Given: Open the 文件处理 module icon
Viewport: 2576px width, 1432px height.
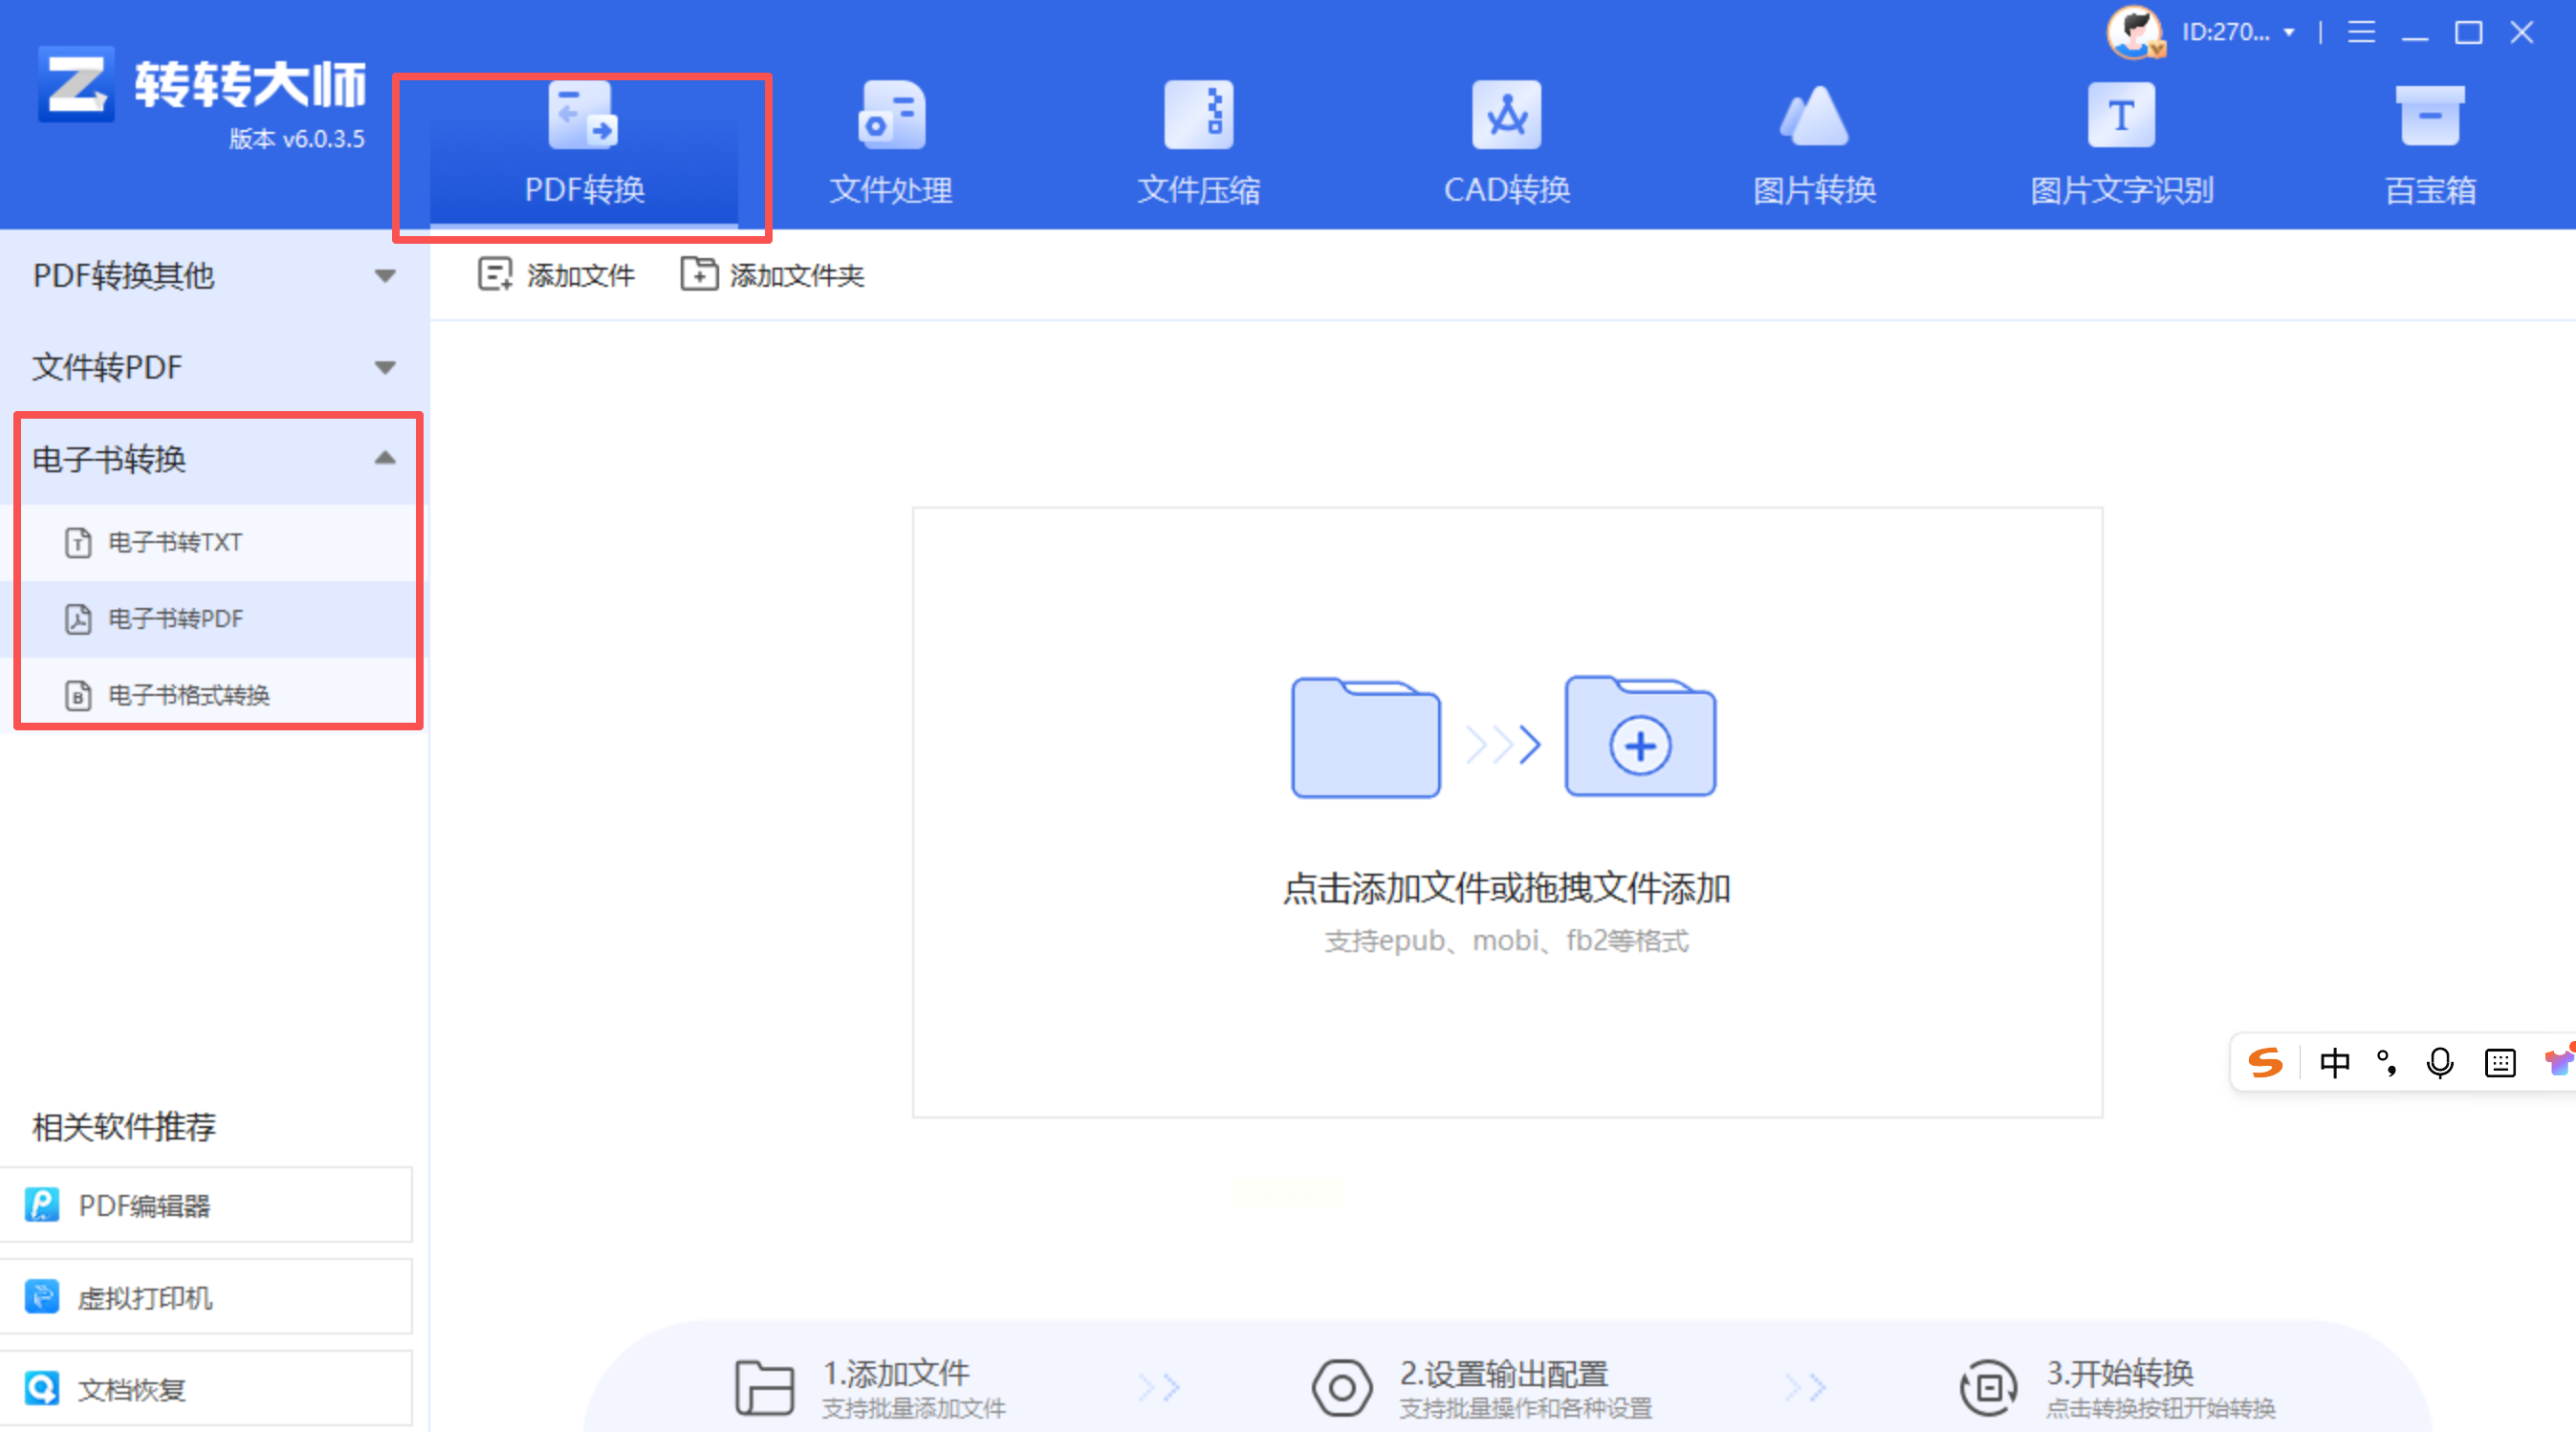Looking at the screenshot, I should coord(891,116).
